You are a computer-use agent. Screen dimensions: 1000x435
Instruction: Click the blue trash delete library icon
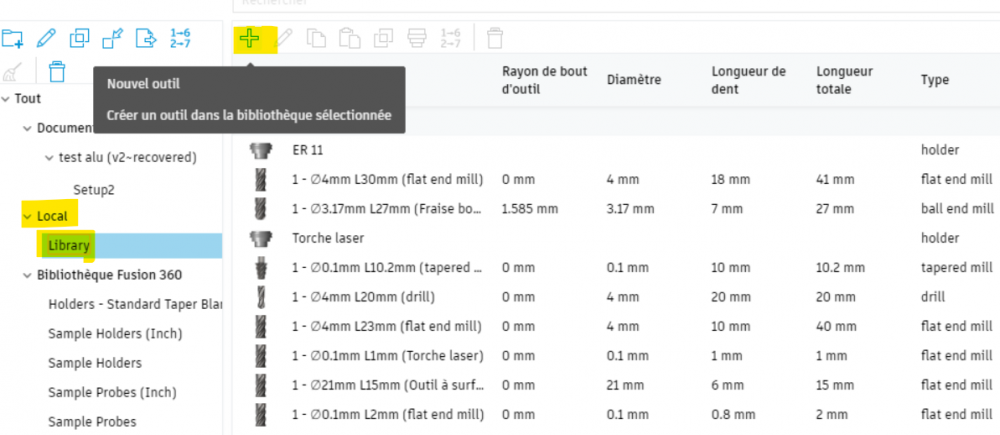[x=57, y=71]
